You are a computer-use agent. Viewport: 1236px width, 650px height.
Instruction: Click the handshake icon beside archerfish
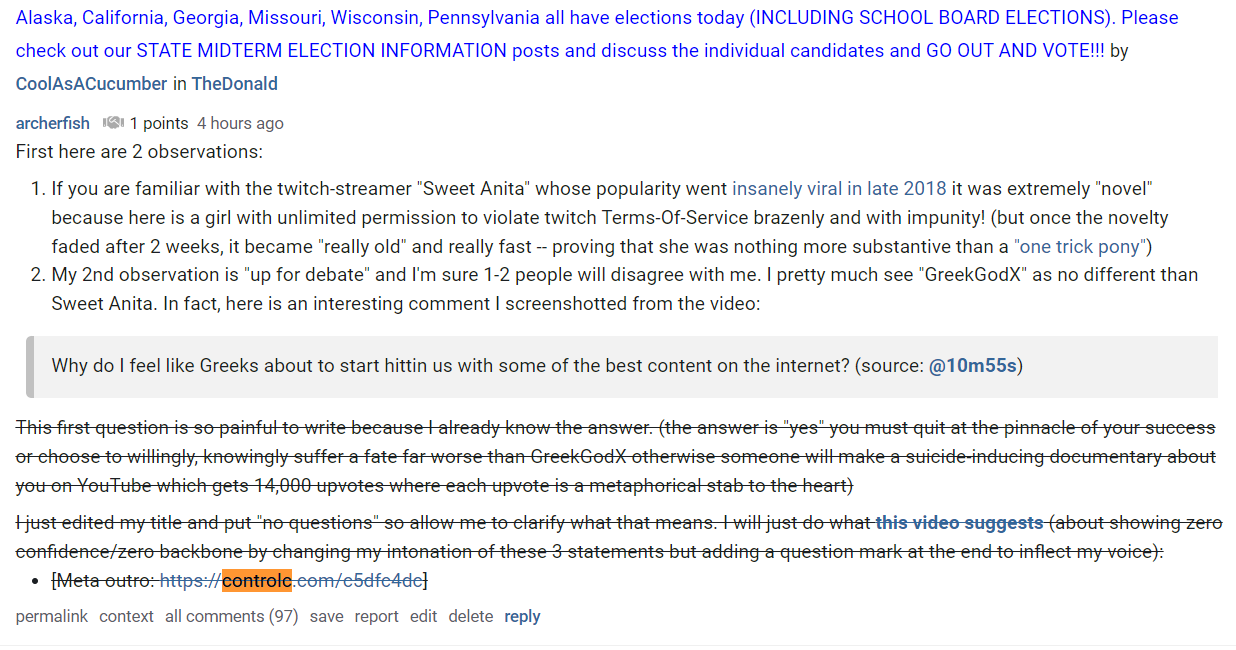click(x=113, y=123)
